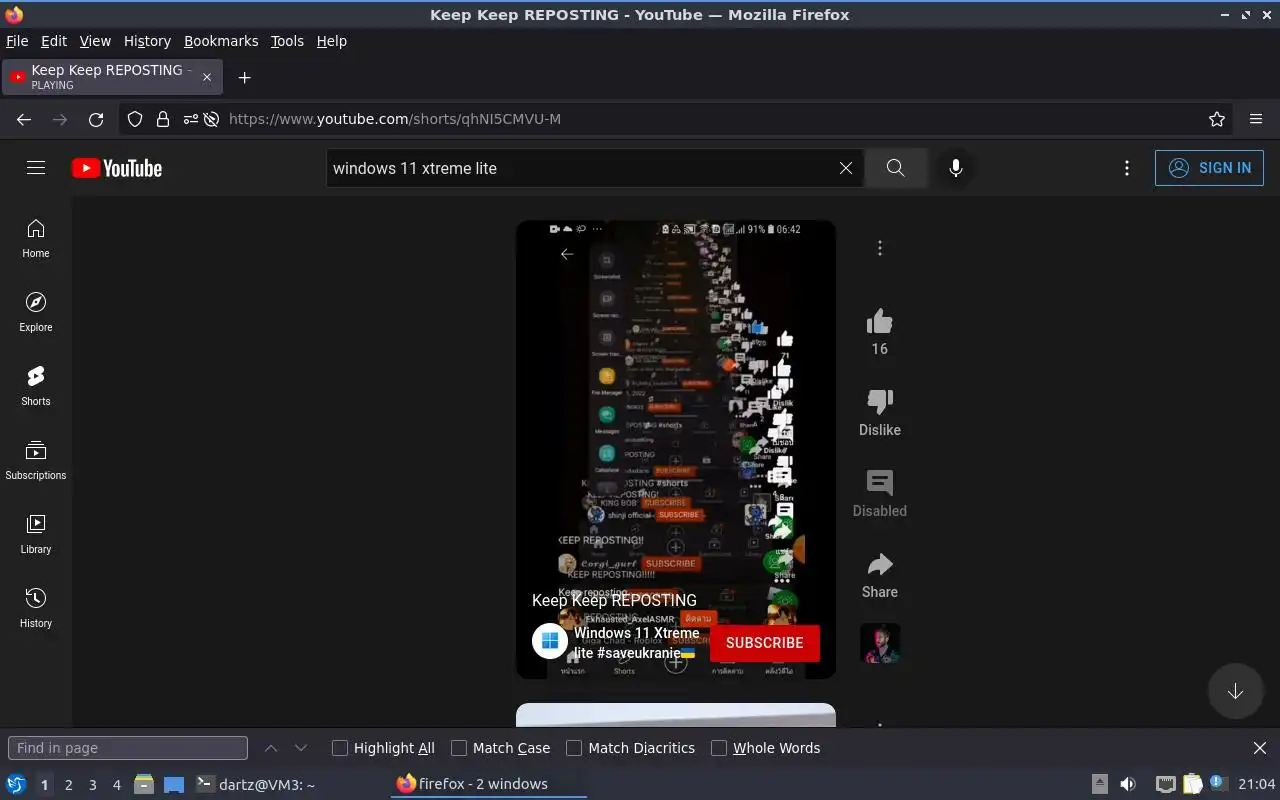Open the Bookmarks menu
Image resolution: width=1280 pixels, height=800 pixels.
(x=221, y=41)
